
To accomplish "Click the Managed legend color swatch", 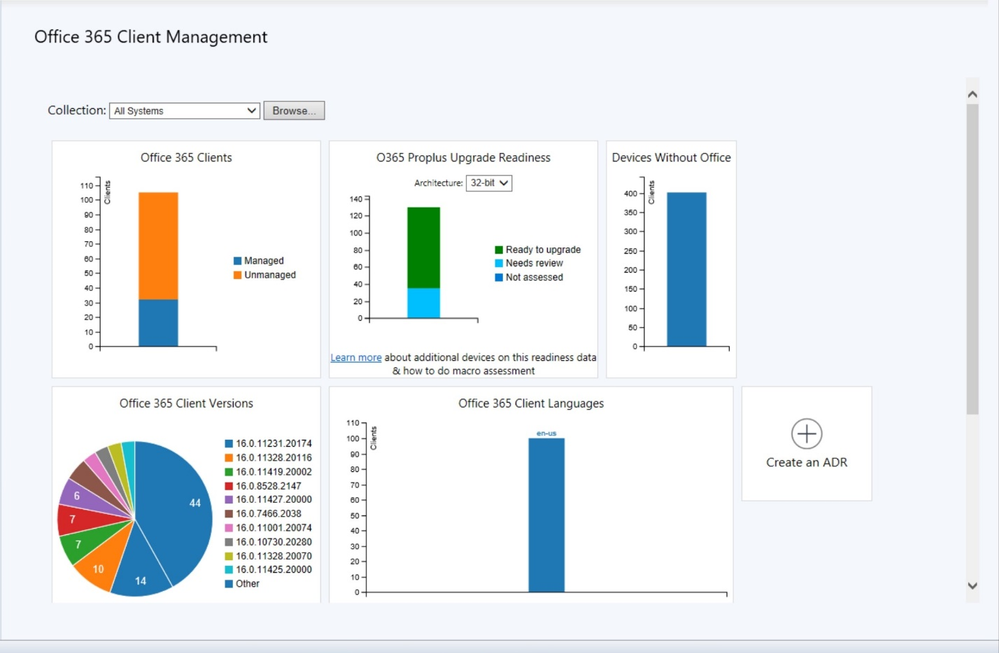I will click(238, 261).
